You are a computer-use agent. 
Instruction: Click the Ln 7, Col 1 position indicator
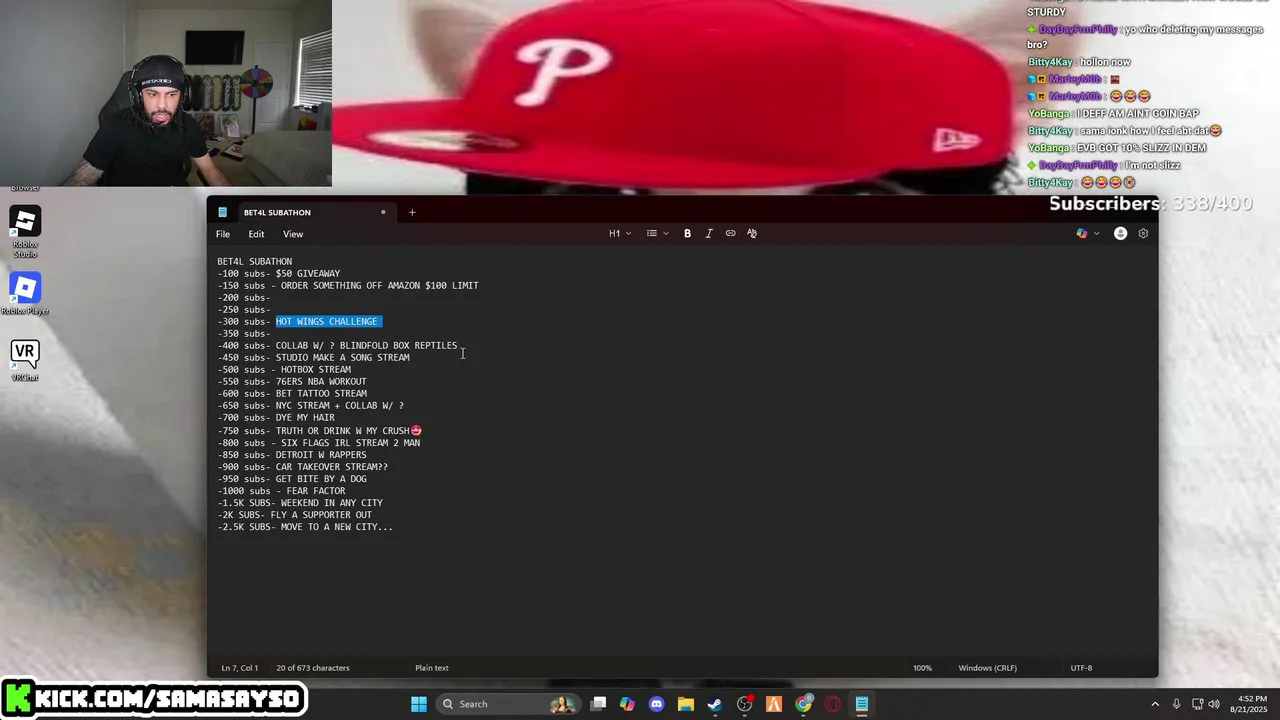click(240, 668)
